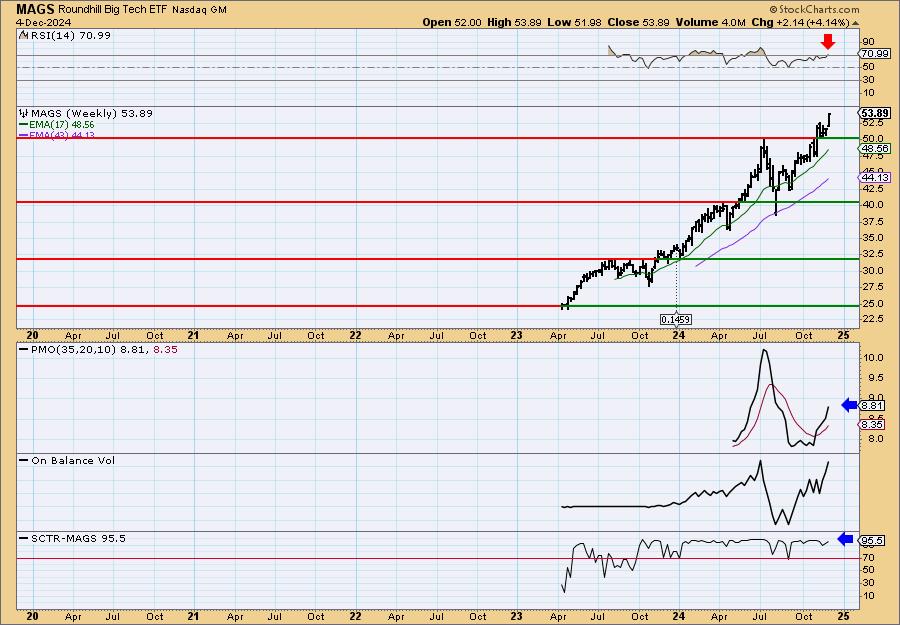Click the 0.1459 dividend marker label
This screenshot has height=625, width=900.
click(676, 319)
